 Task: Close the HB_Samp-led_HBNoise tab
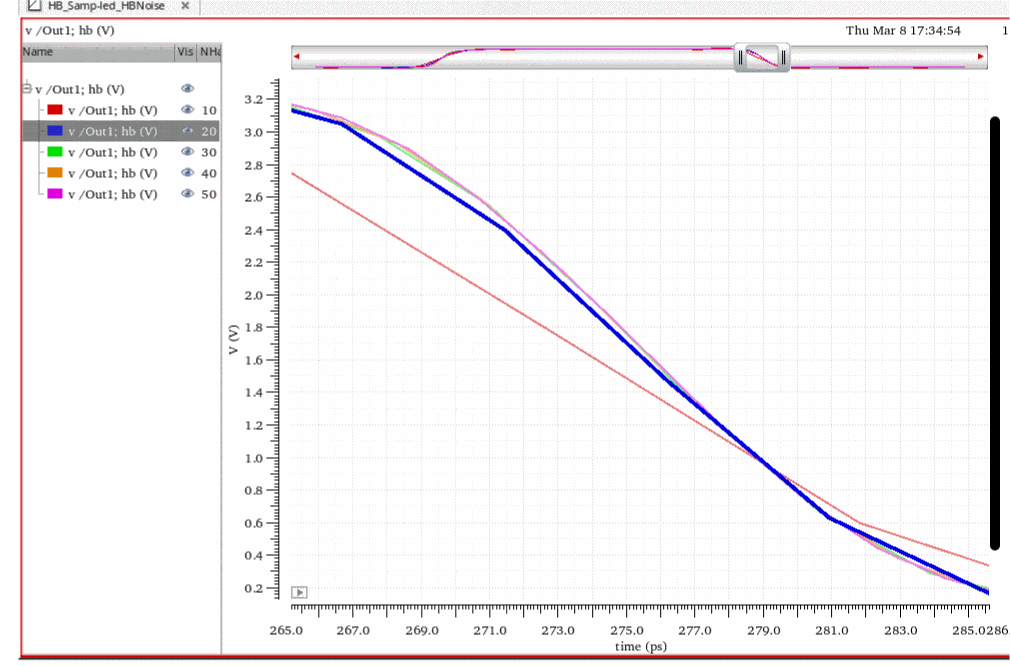(185, 6)
